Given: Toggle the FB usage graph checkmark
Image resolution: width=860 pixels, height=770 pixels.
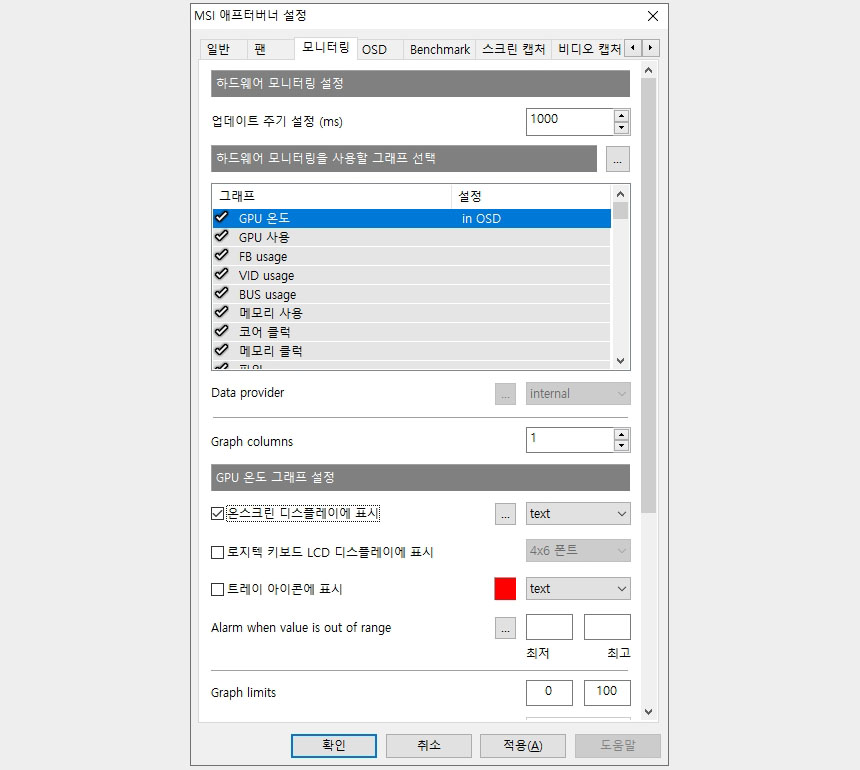Looking at the screenshot, I should tap(222, 256).
